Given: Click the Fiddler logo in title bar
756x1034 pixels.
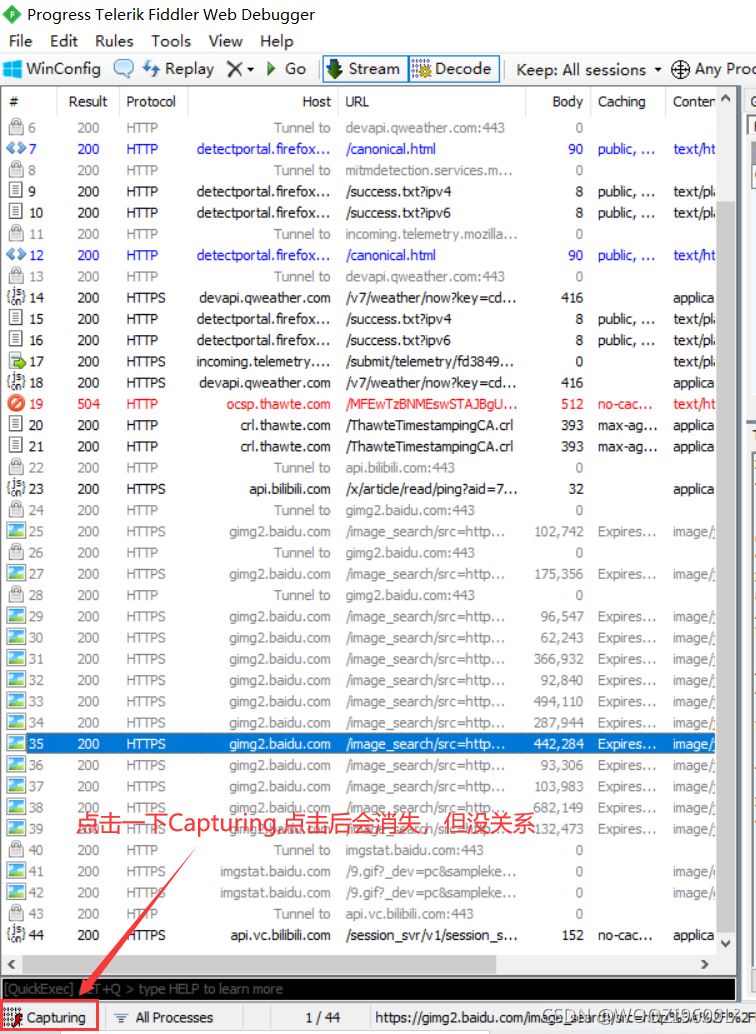Looking at the screenshot, I should 12,14.
